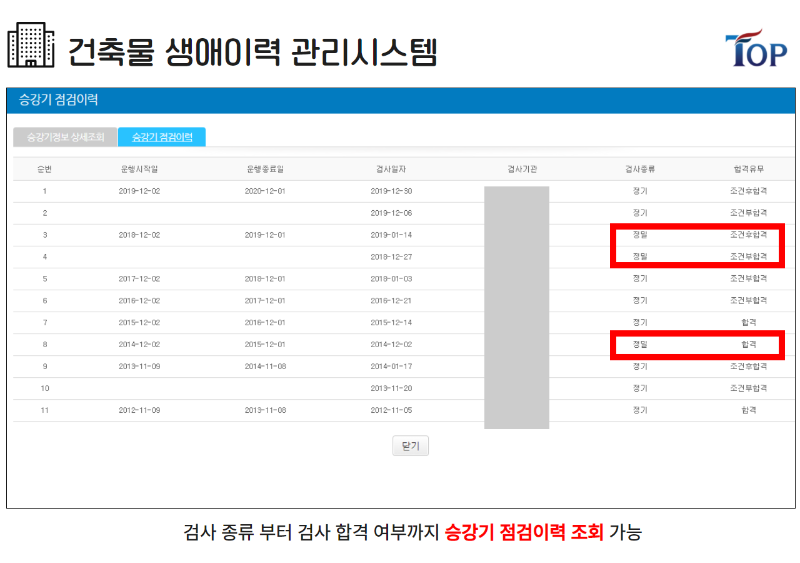The image size is (800, 563).
Task: Select start date 2015-12-02
Action: click(139, 323)
